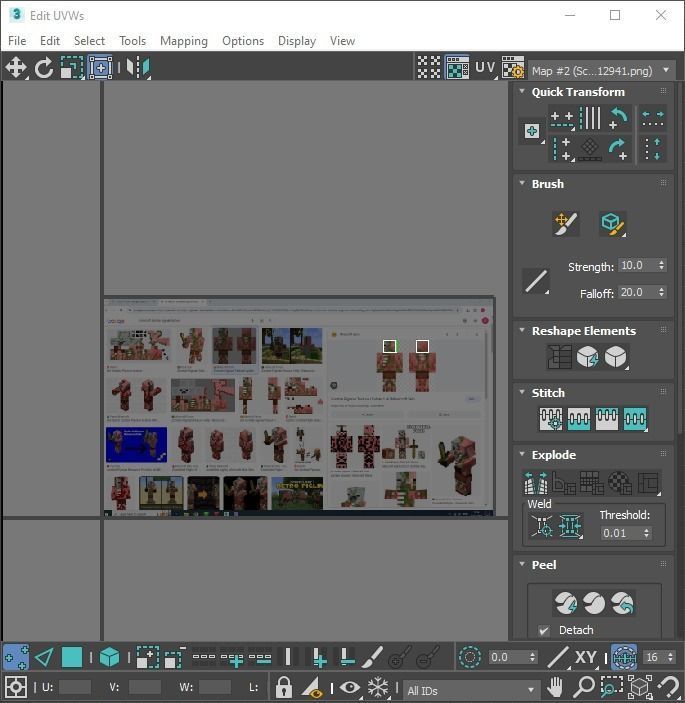Click Relax Custom icon in Reshape Elements

[x=616, y=357]
